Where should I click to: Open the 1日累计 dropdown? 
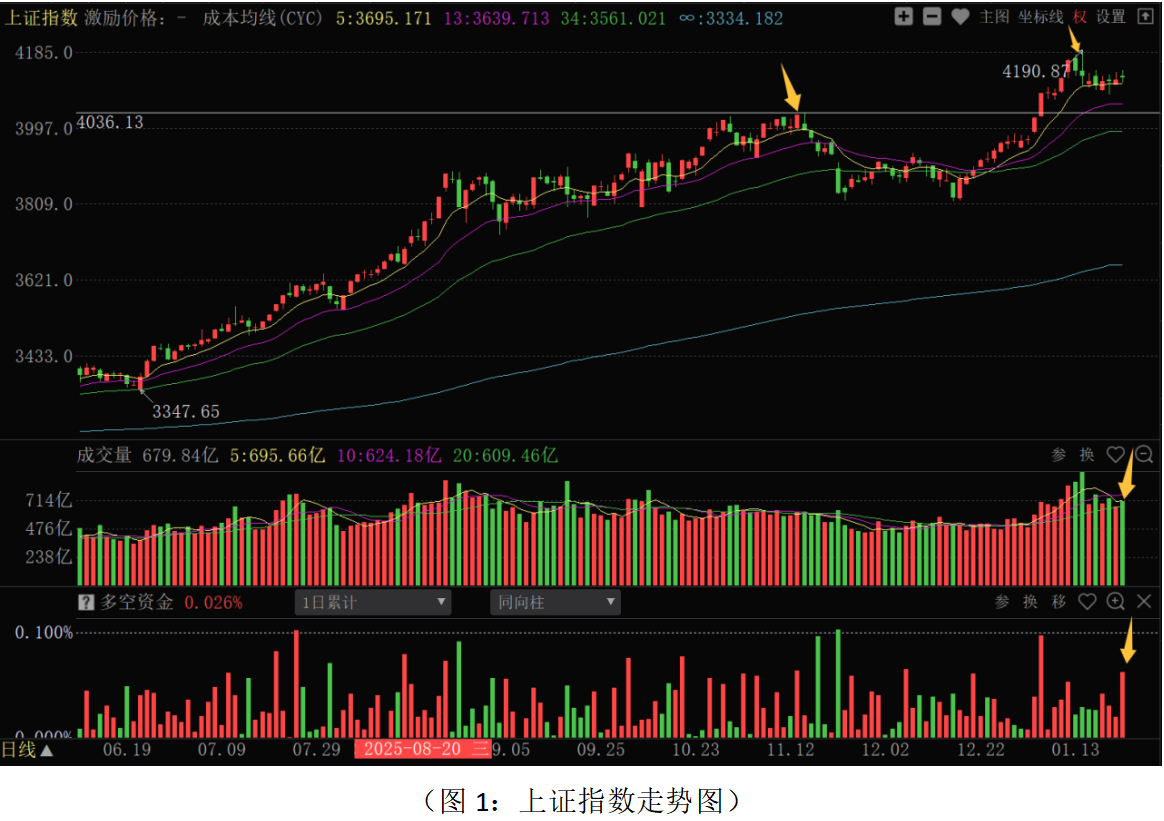pyautogui.click(x=373, y=602)
